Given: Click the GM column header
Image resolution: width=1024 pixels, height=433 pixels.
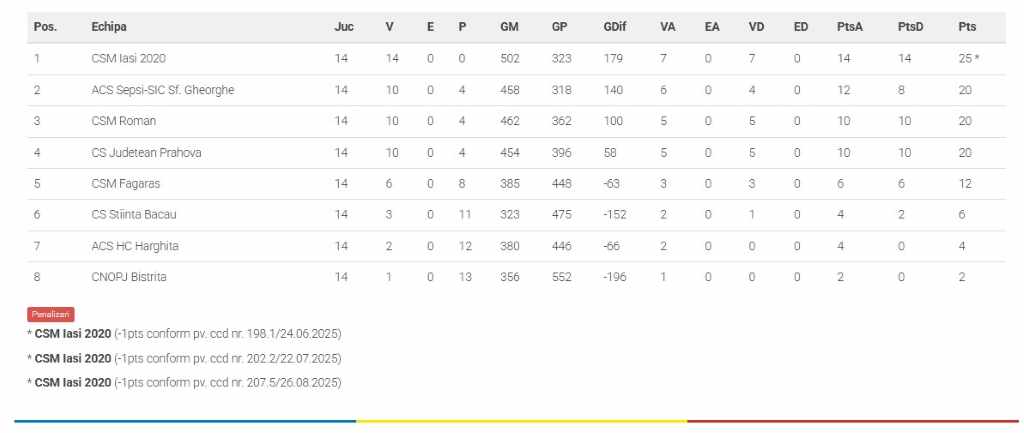Looking at the screenshot, I should tap(509, 27).
